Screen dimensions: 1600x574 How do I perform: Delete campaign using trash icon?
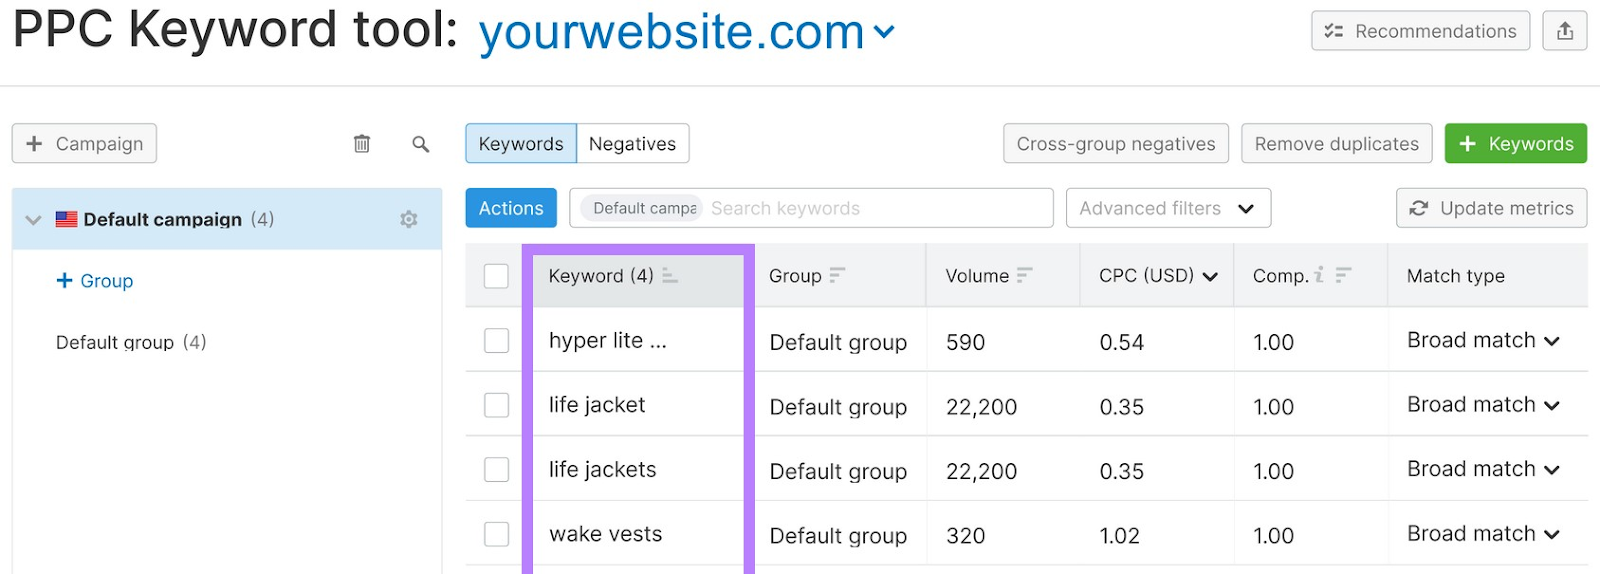362,144
